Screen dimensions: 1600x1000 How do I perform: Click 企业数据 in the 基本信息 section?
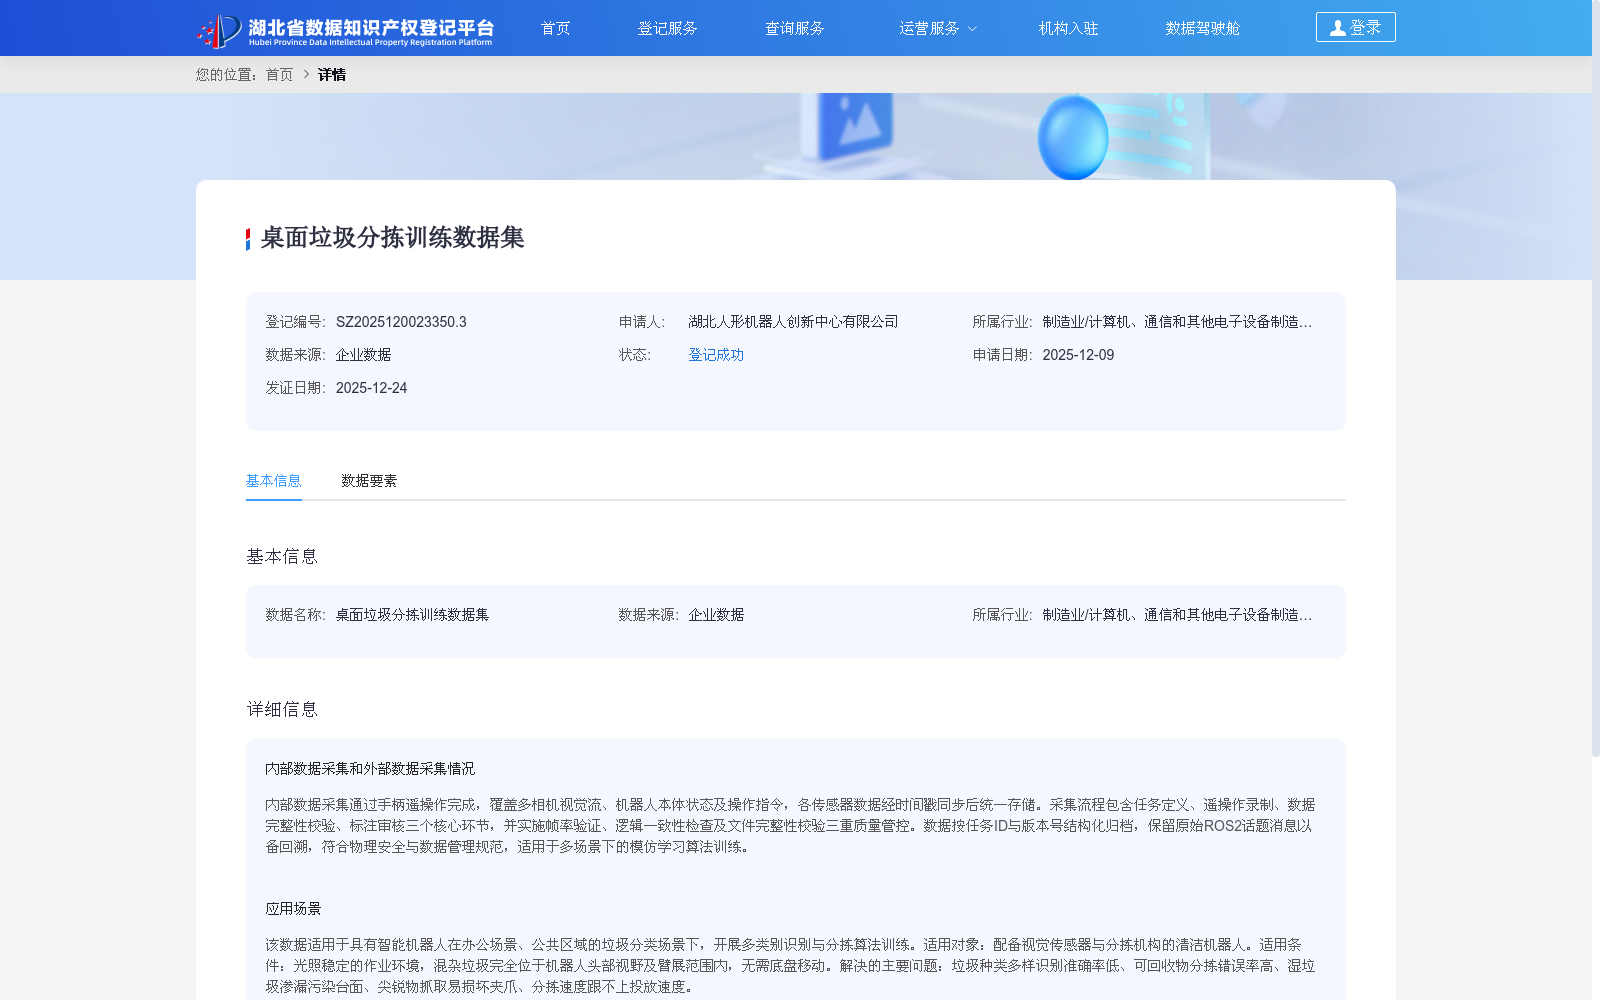pos(716,615)
